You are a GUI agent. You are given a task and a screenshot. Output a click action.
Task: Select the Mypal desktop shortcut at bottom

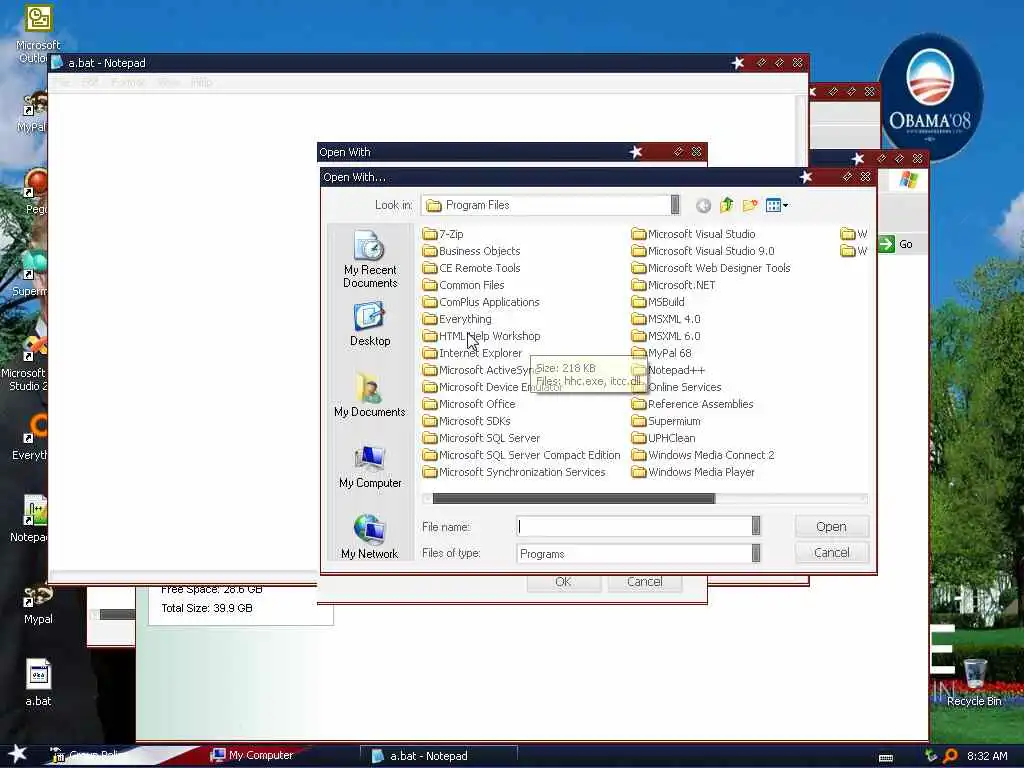38,605
